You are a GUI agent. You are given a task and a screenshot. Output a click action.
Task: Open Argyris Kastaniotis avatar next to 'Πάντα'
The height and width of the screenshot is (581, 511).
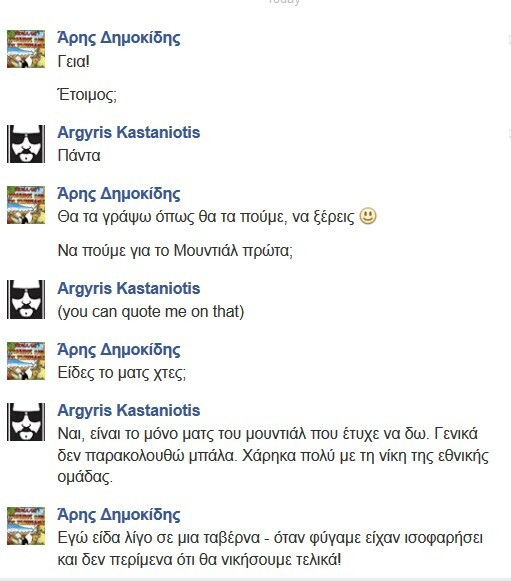pos(26,144)
